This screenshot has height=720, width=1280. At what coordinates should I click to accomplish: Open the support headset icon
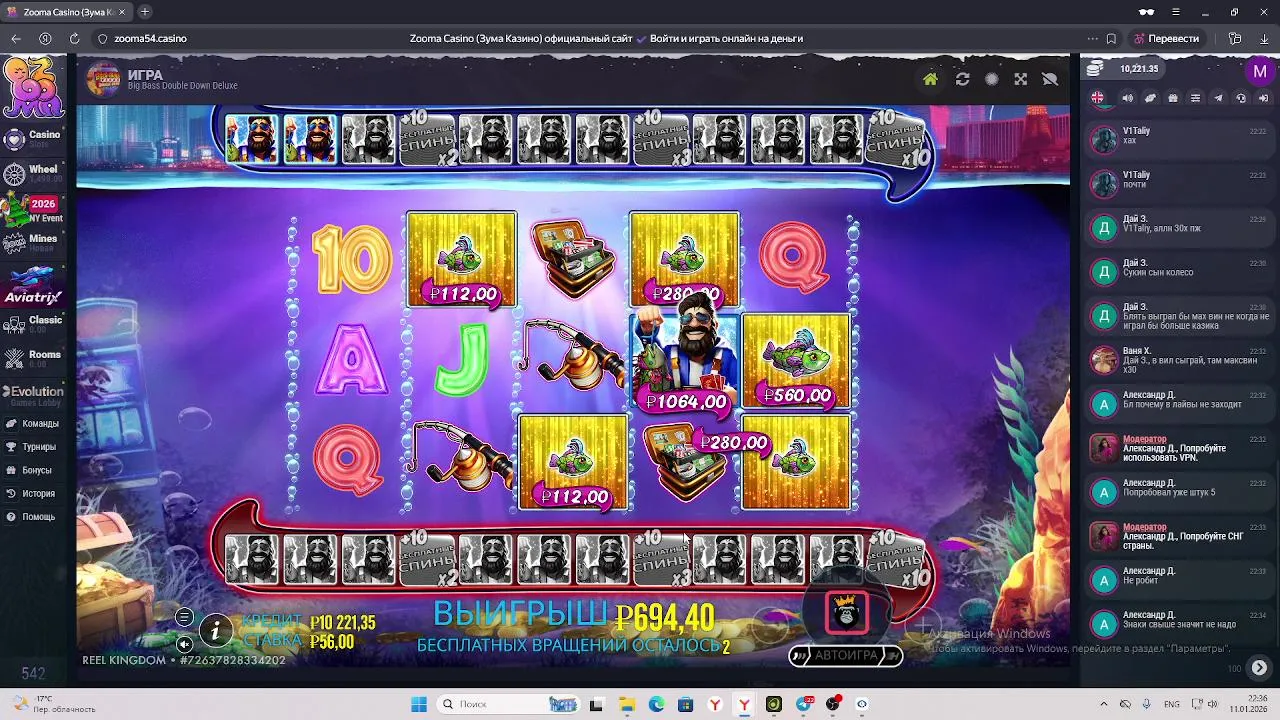click(x=1241, y=98)
